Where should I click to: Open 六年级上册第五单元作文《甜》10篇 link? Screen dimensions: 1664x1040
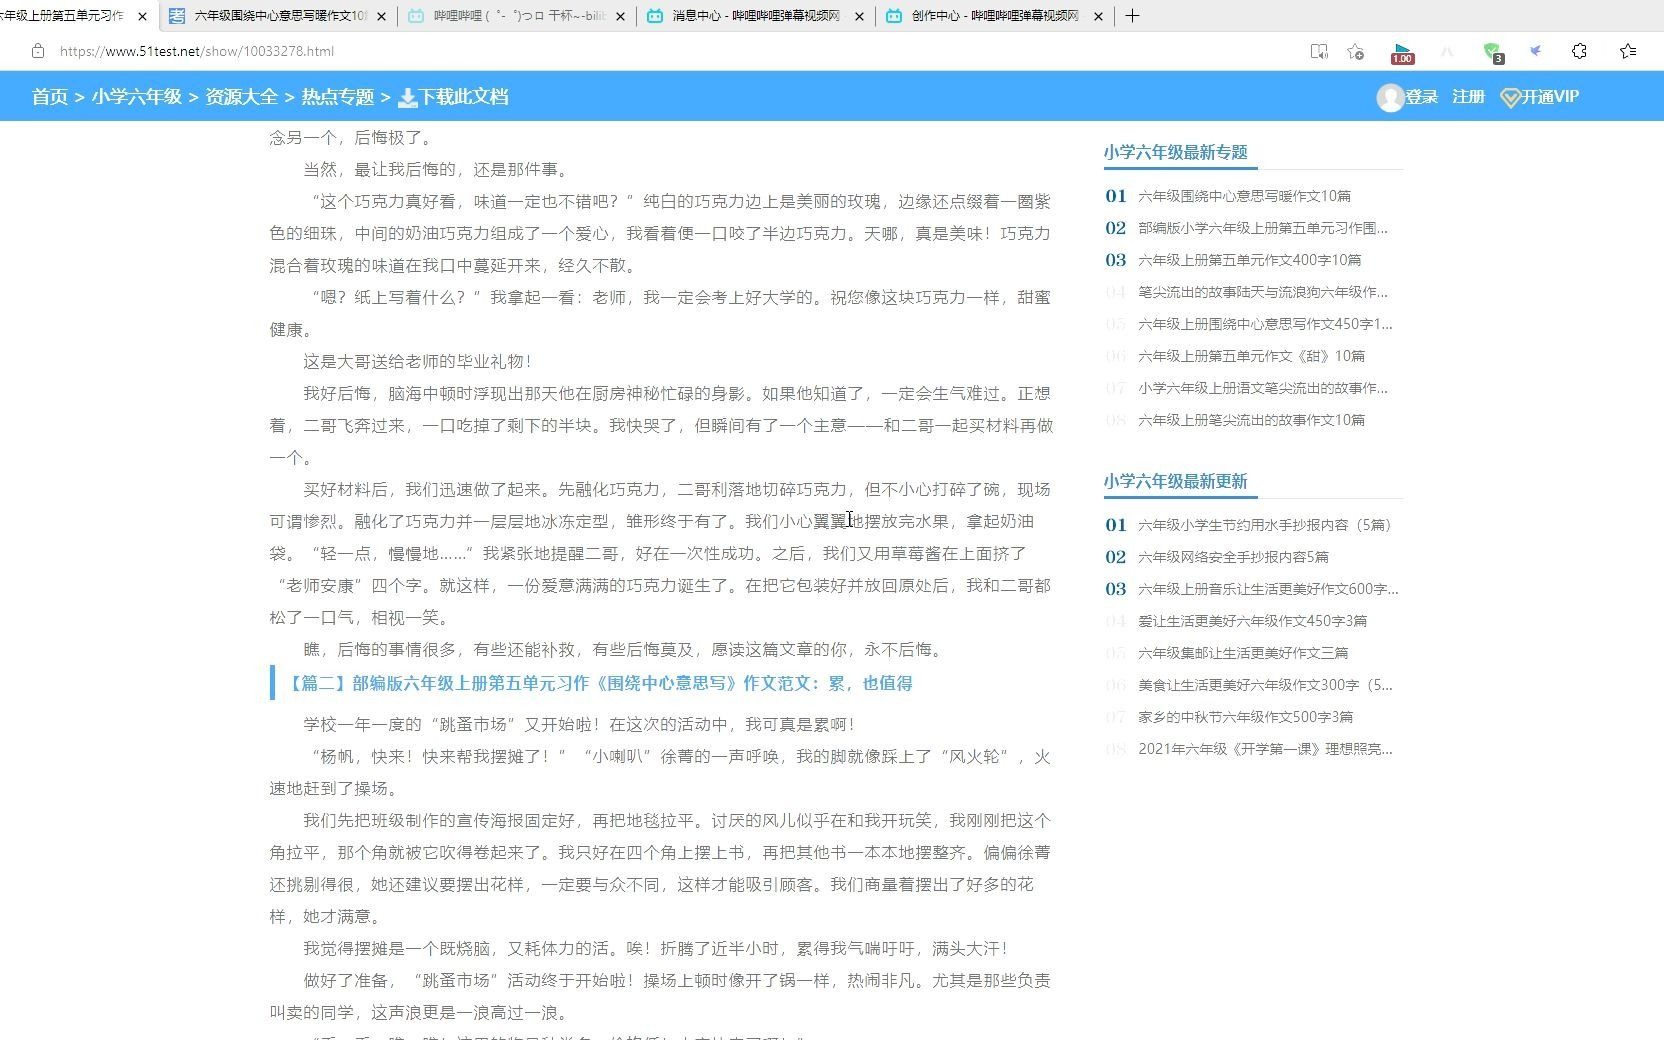[1251, 356]
